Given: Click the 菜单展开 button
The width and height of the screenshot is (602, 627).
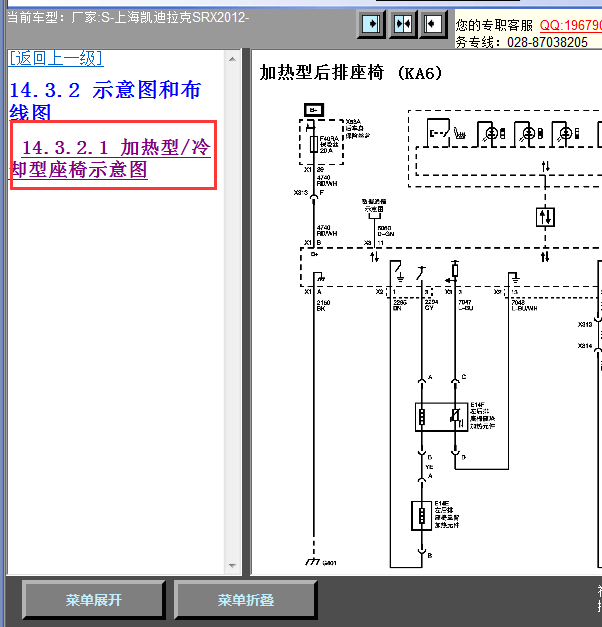Looking at the screenshot, I should pos(94,600).
